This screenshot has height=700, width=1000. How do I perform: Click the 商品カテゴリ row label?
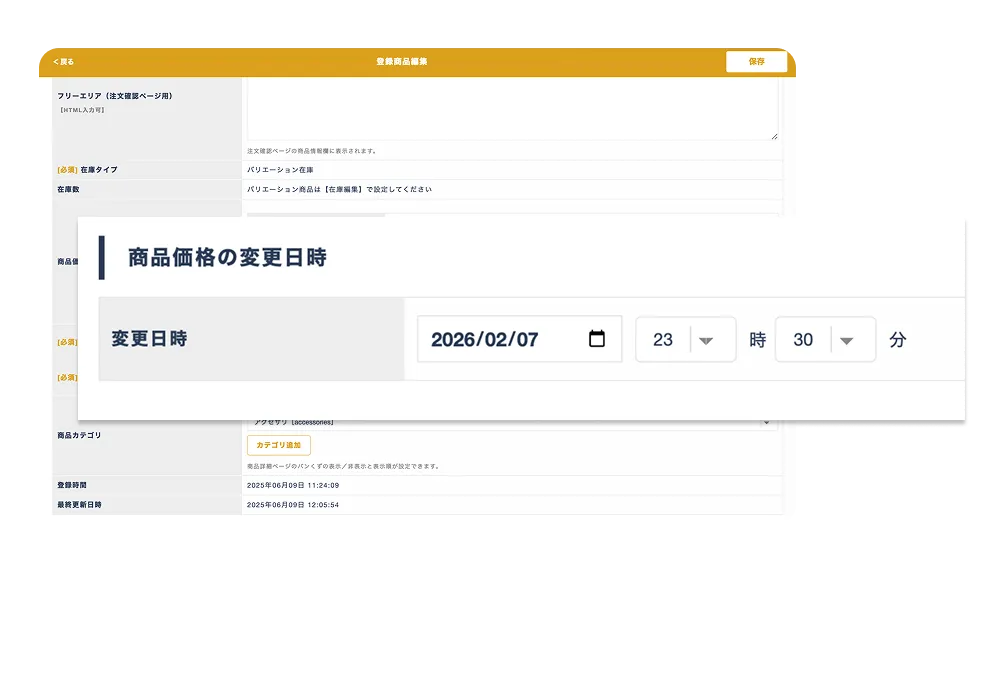coord(79,436)
